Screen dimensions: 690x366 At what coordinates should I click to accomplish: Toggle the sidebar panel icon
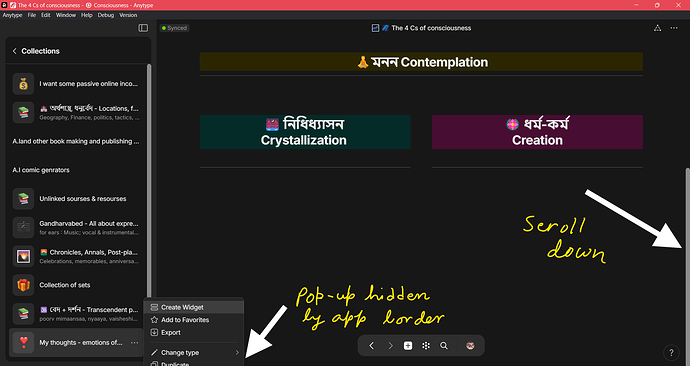coord(143,28)
